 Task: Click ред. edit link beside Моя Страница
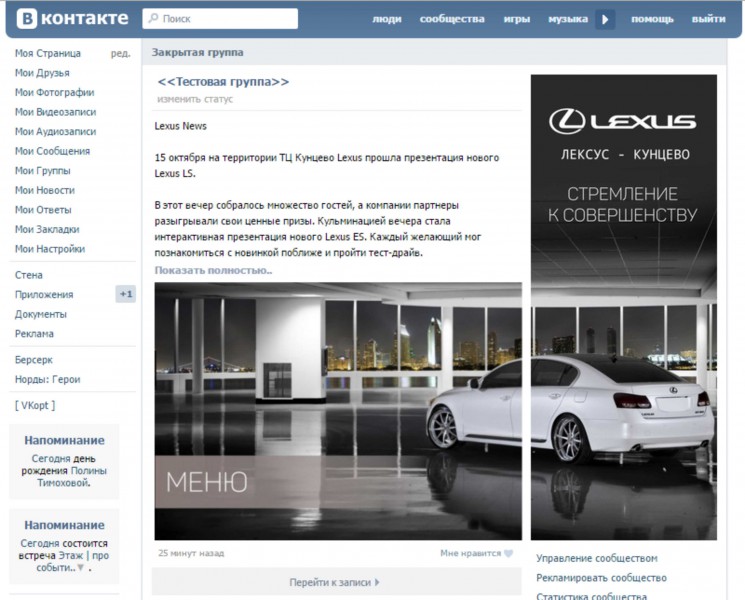tap(121, 53)
